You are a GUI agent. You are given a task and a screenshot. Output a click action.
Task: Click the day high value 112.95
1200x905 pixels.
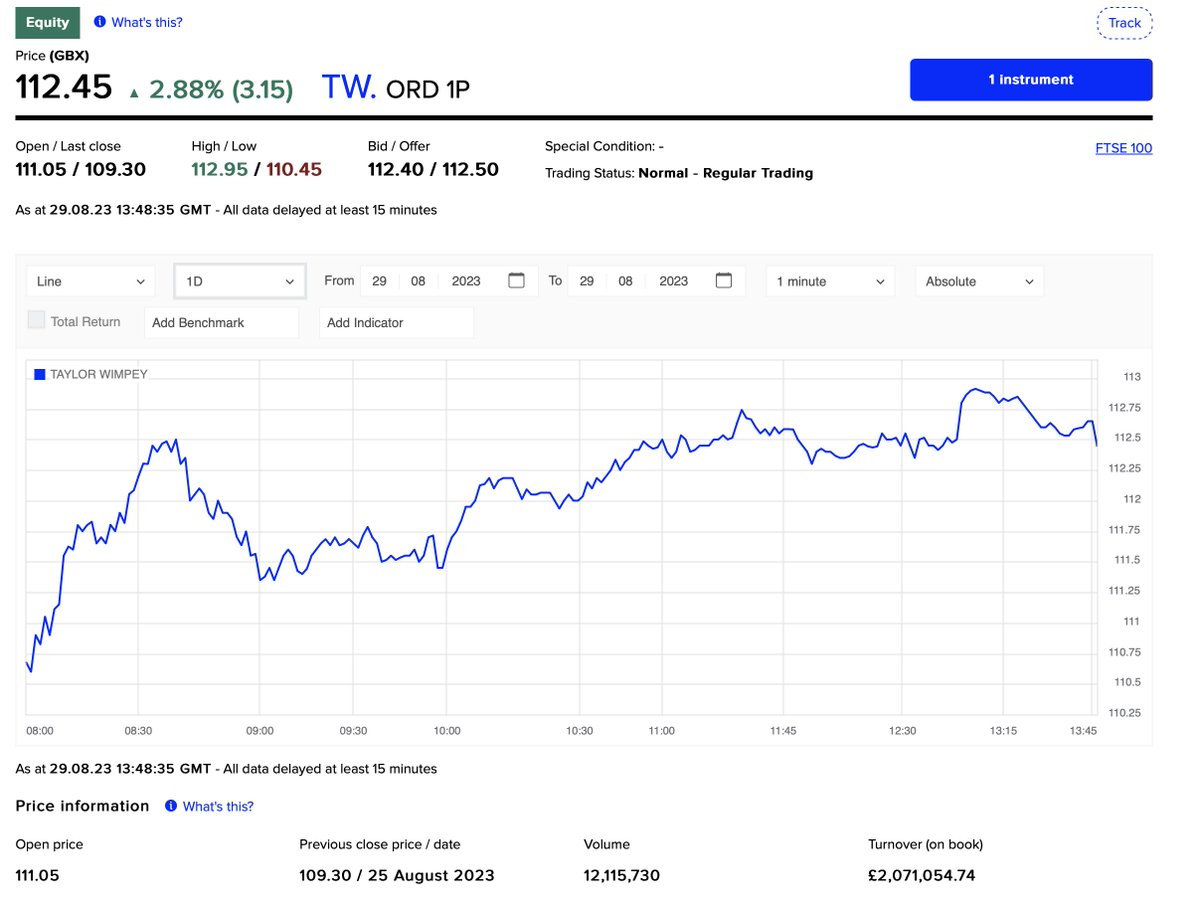[219, 170]
